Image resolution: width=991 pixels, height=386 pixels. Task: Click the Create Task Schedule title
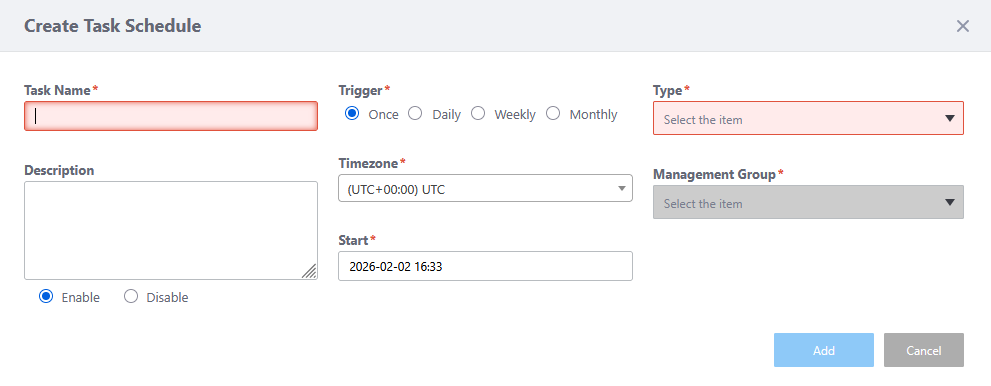[x=112, y=26]
